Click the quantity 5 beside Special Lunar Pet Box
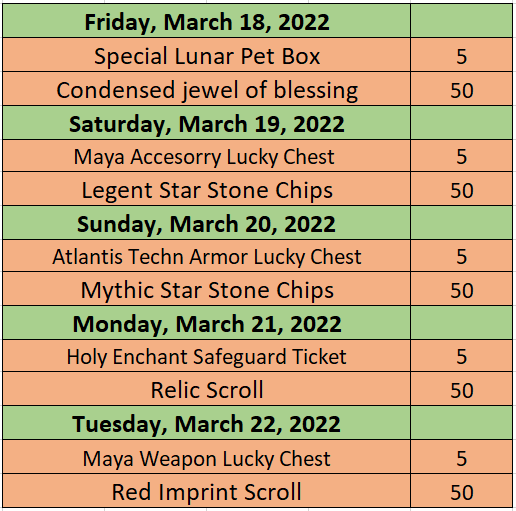 tap(462, 55)
